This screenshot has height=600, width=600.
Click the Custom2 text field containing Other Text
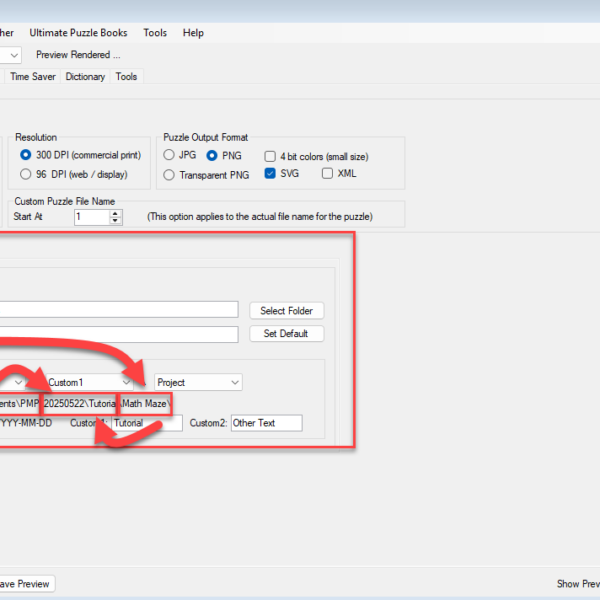[265, 423]
